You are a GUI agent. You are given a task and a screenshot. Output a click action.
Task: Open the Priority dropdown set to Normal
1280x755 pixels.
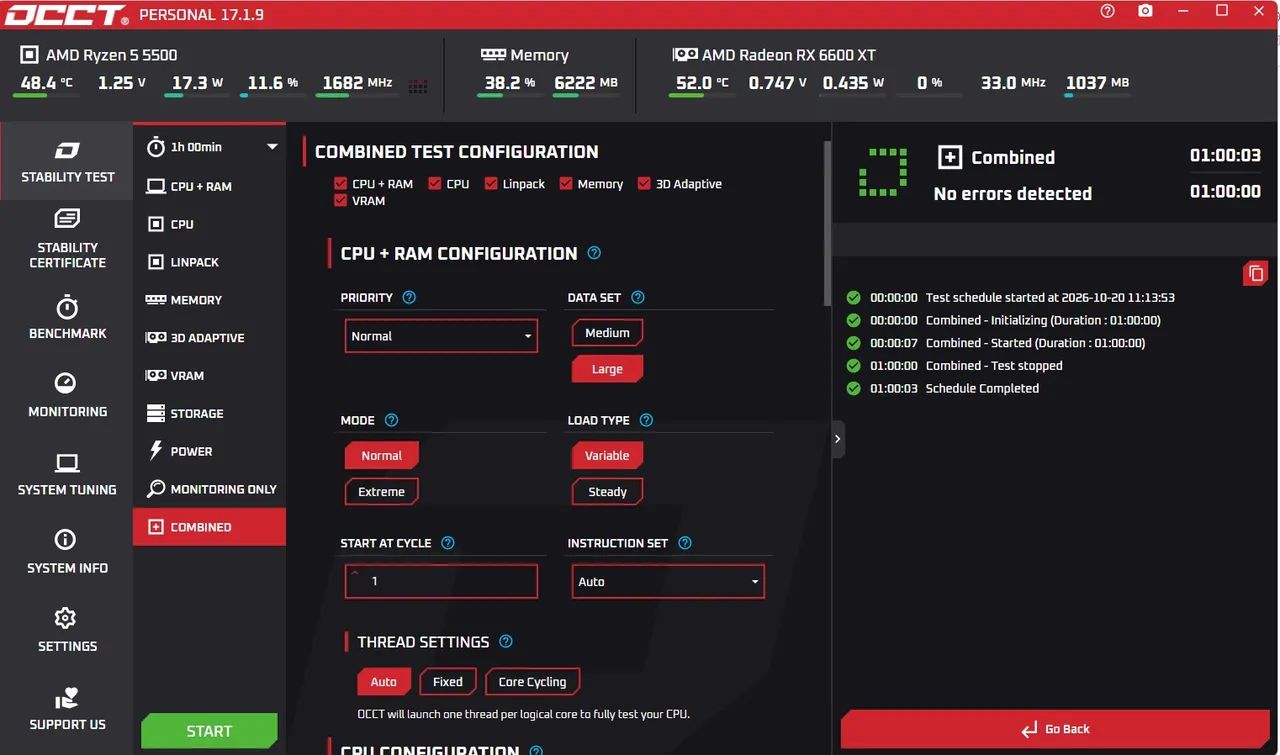point(441,336)
